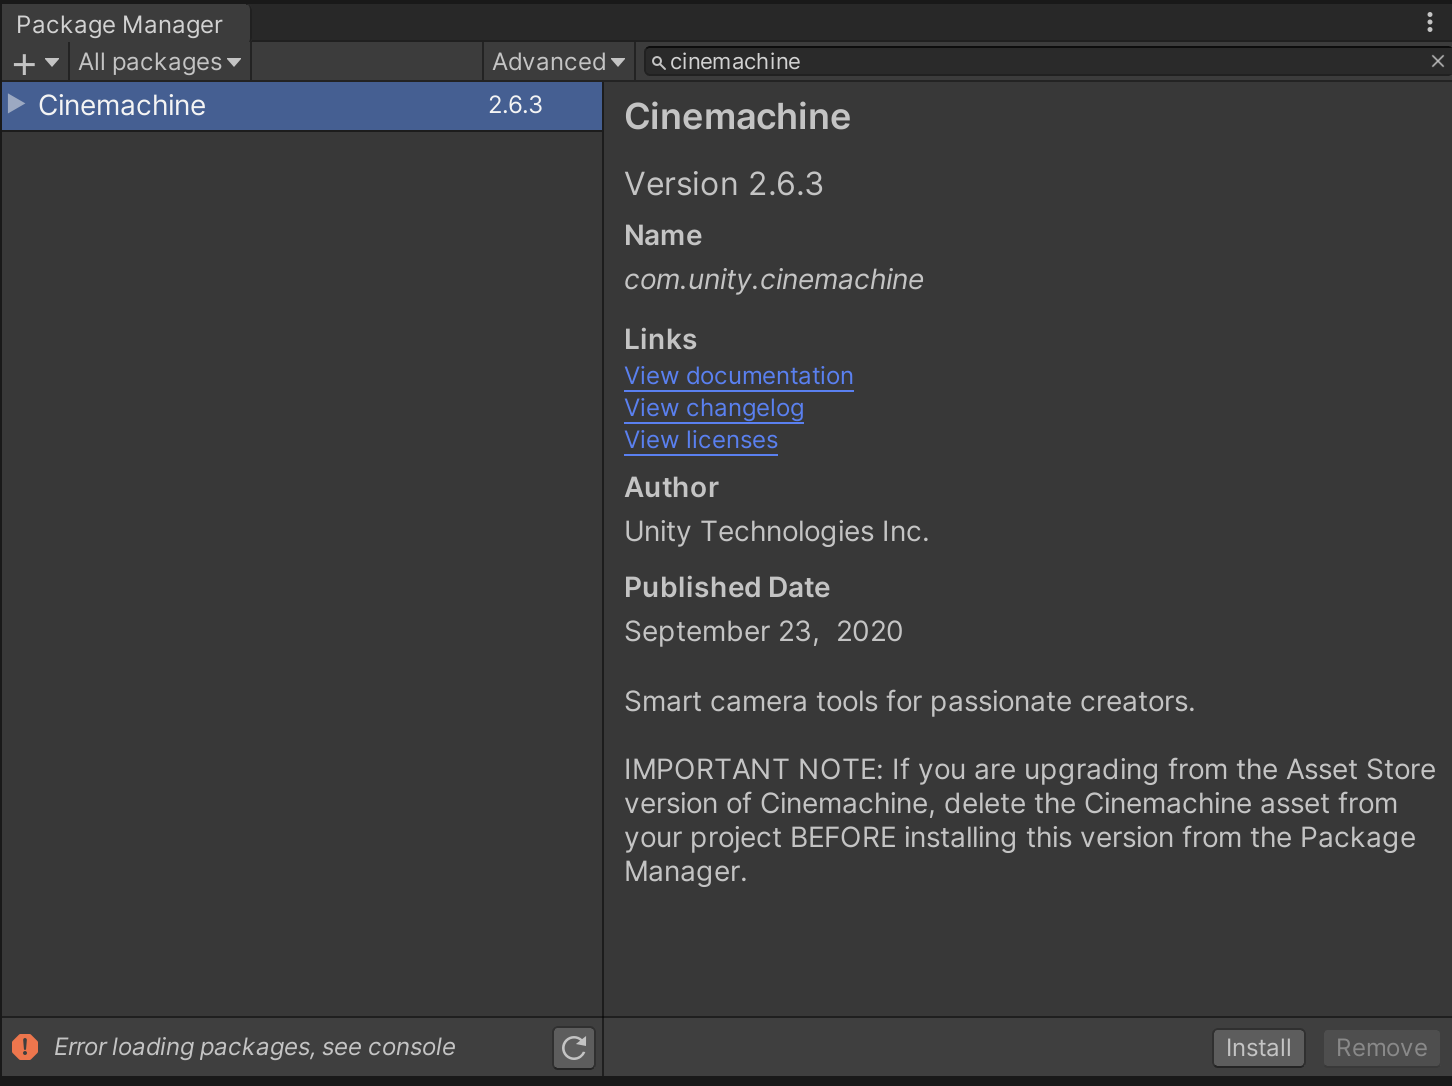Click 'Smart camera tools for passionate creators.'
Image resolution: width=1452 pixels, height=1086 pixels.
point(910,702)
